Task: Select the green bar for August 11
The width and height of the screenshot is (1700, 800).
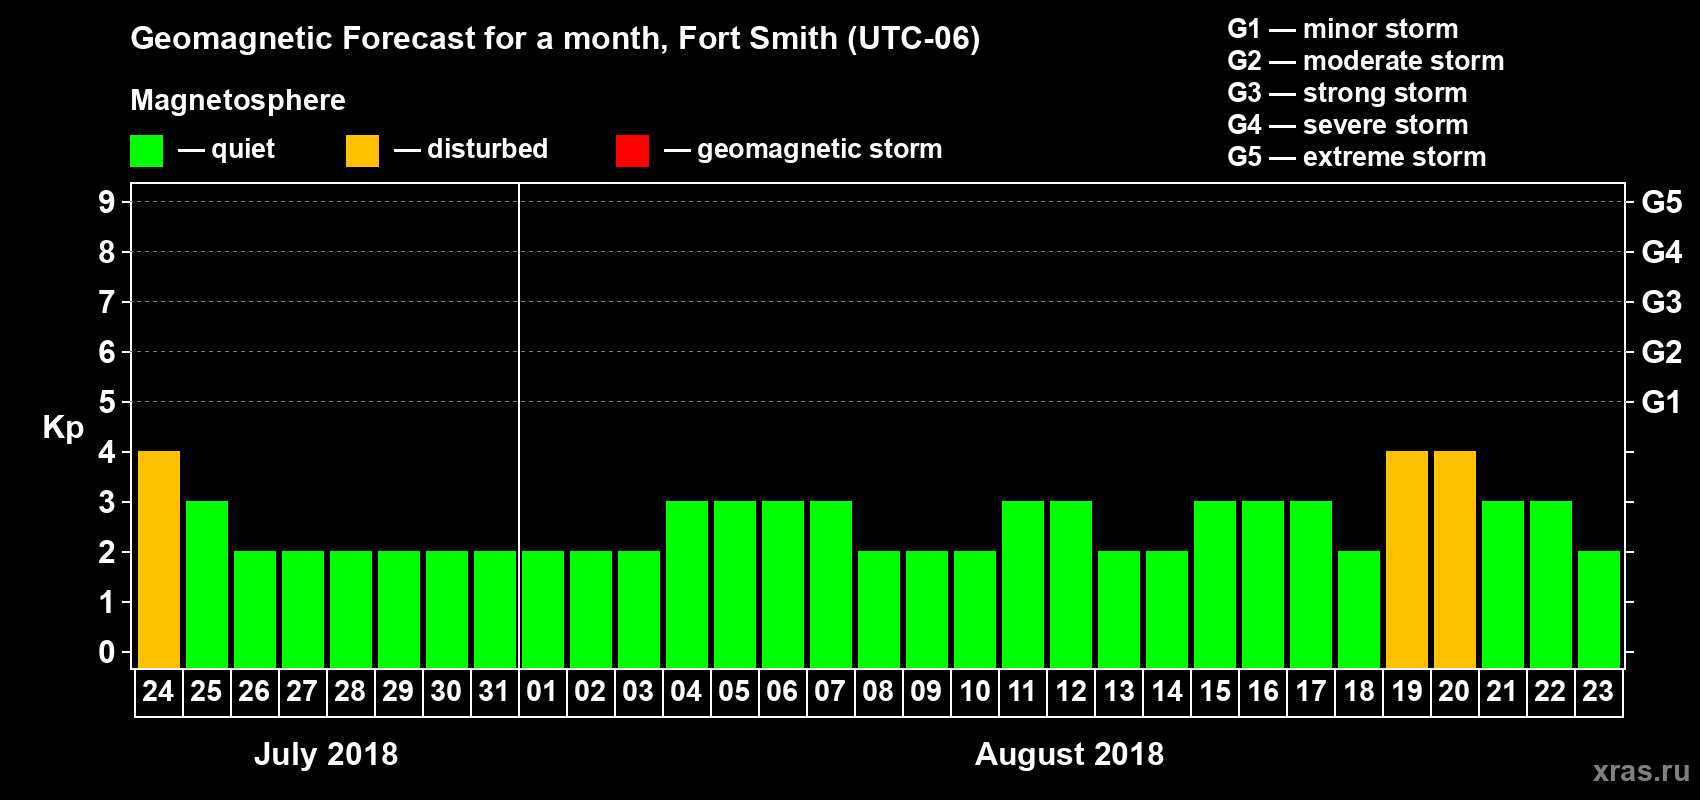Action: click(1023, 584)
